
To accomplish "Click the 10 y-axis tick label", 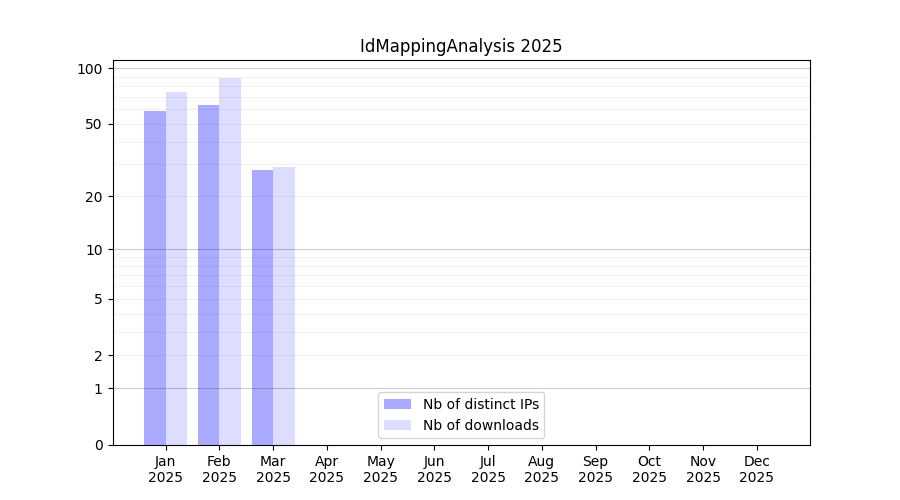I will (x=94, y=250).
